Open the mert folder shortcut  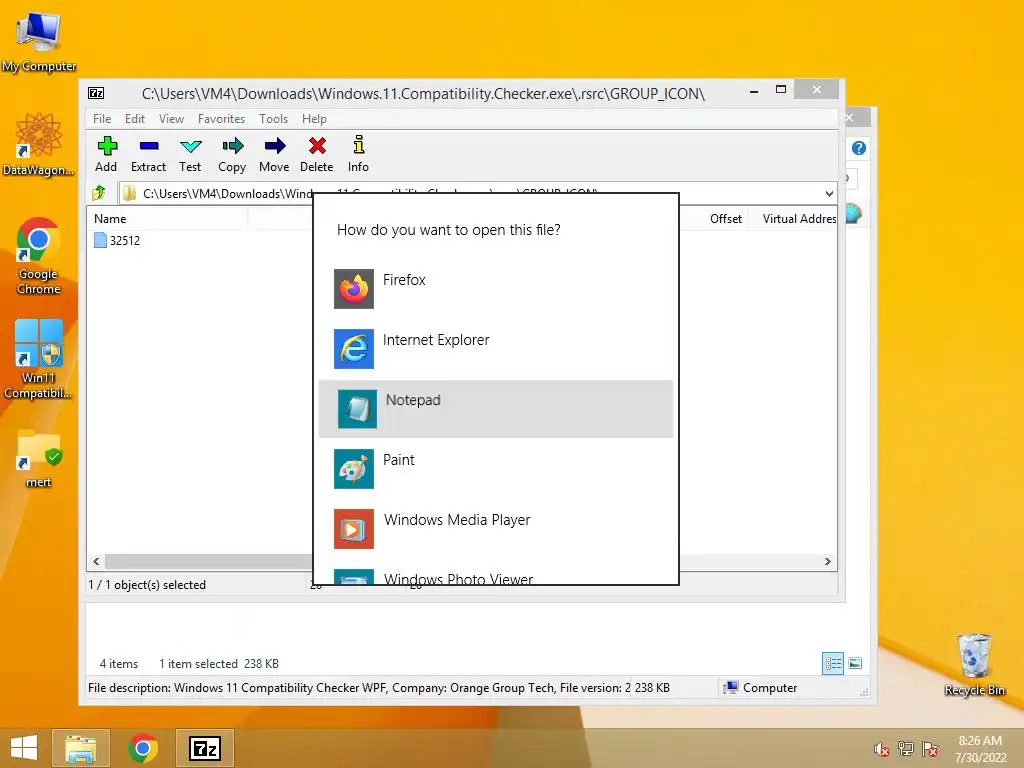coord(39,458)
